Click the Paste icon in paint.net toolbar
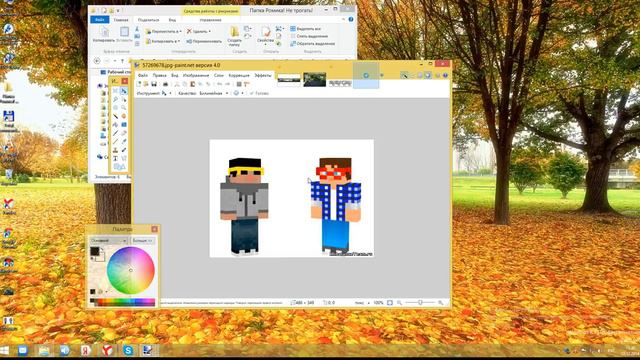The height and width of the screenshot is (360, 640). click(x=192, y=84)
